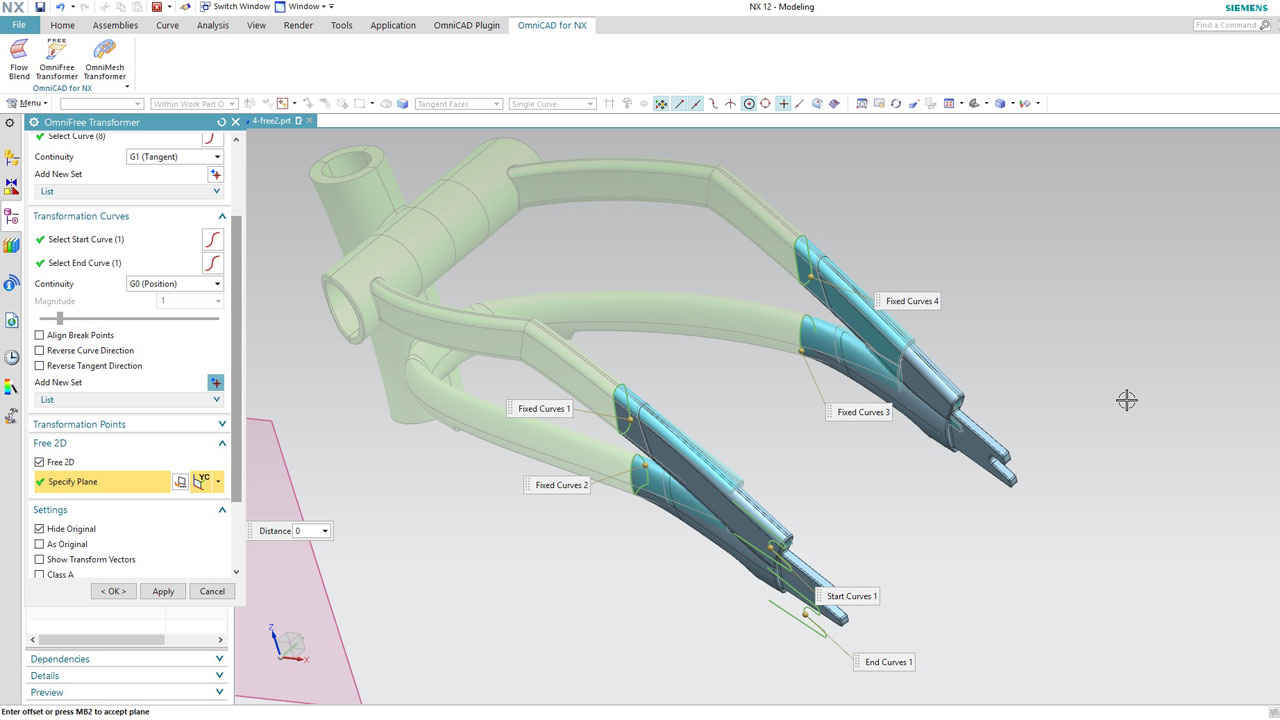
Task: Uncheck the Free 2D checkbox
Action: point(40,462)
